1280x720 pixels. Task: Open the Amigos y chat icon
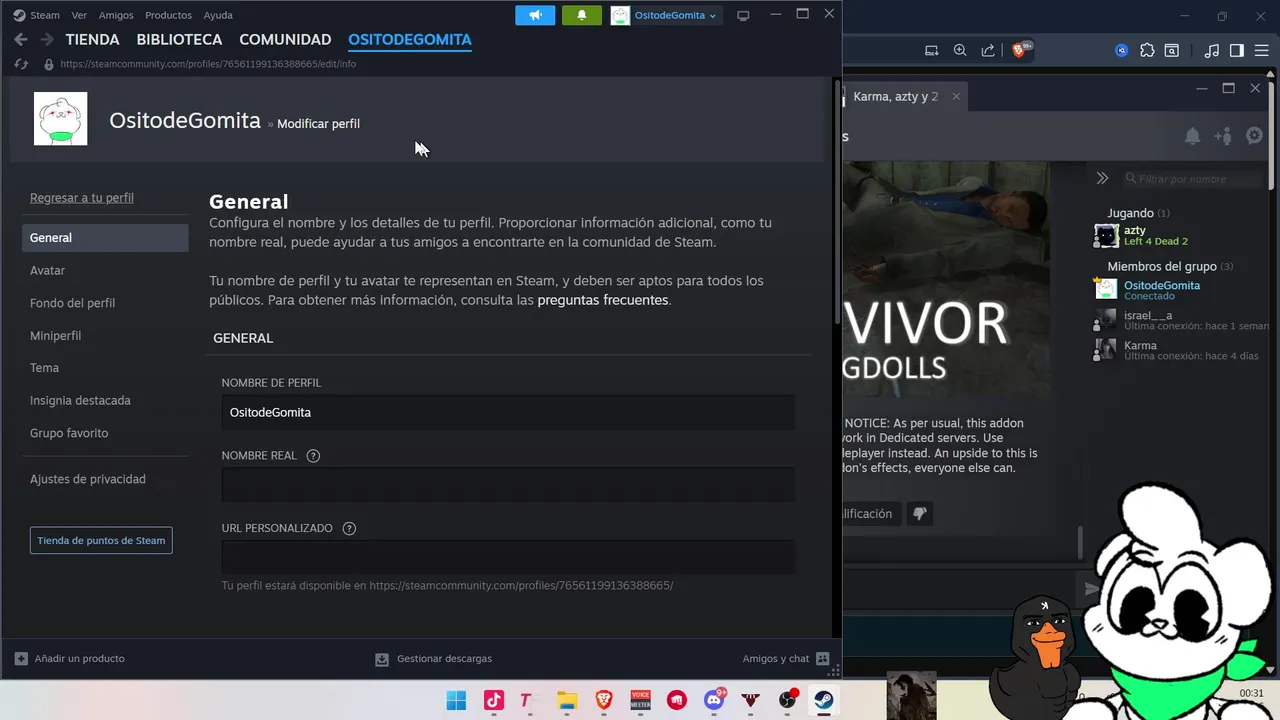[x=823, y=659]
